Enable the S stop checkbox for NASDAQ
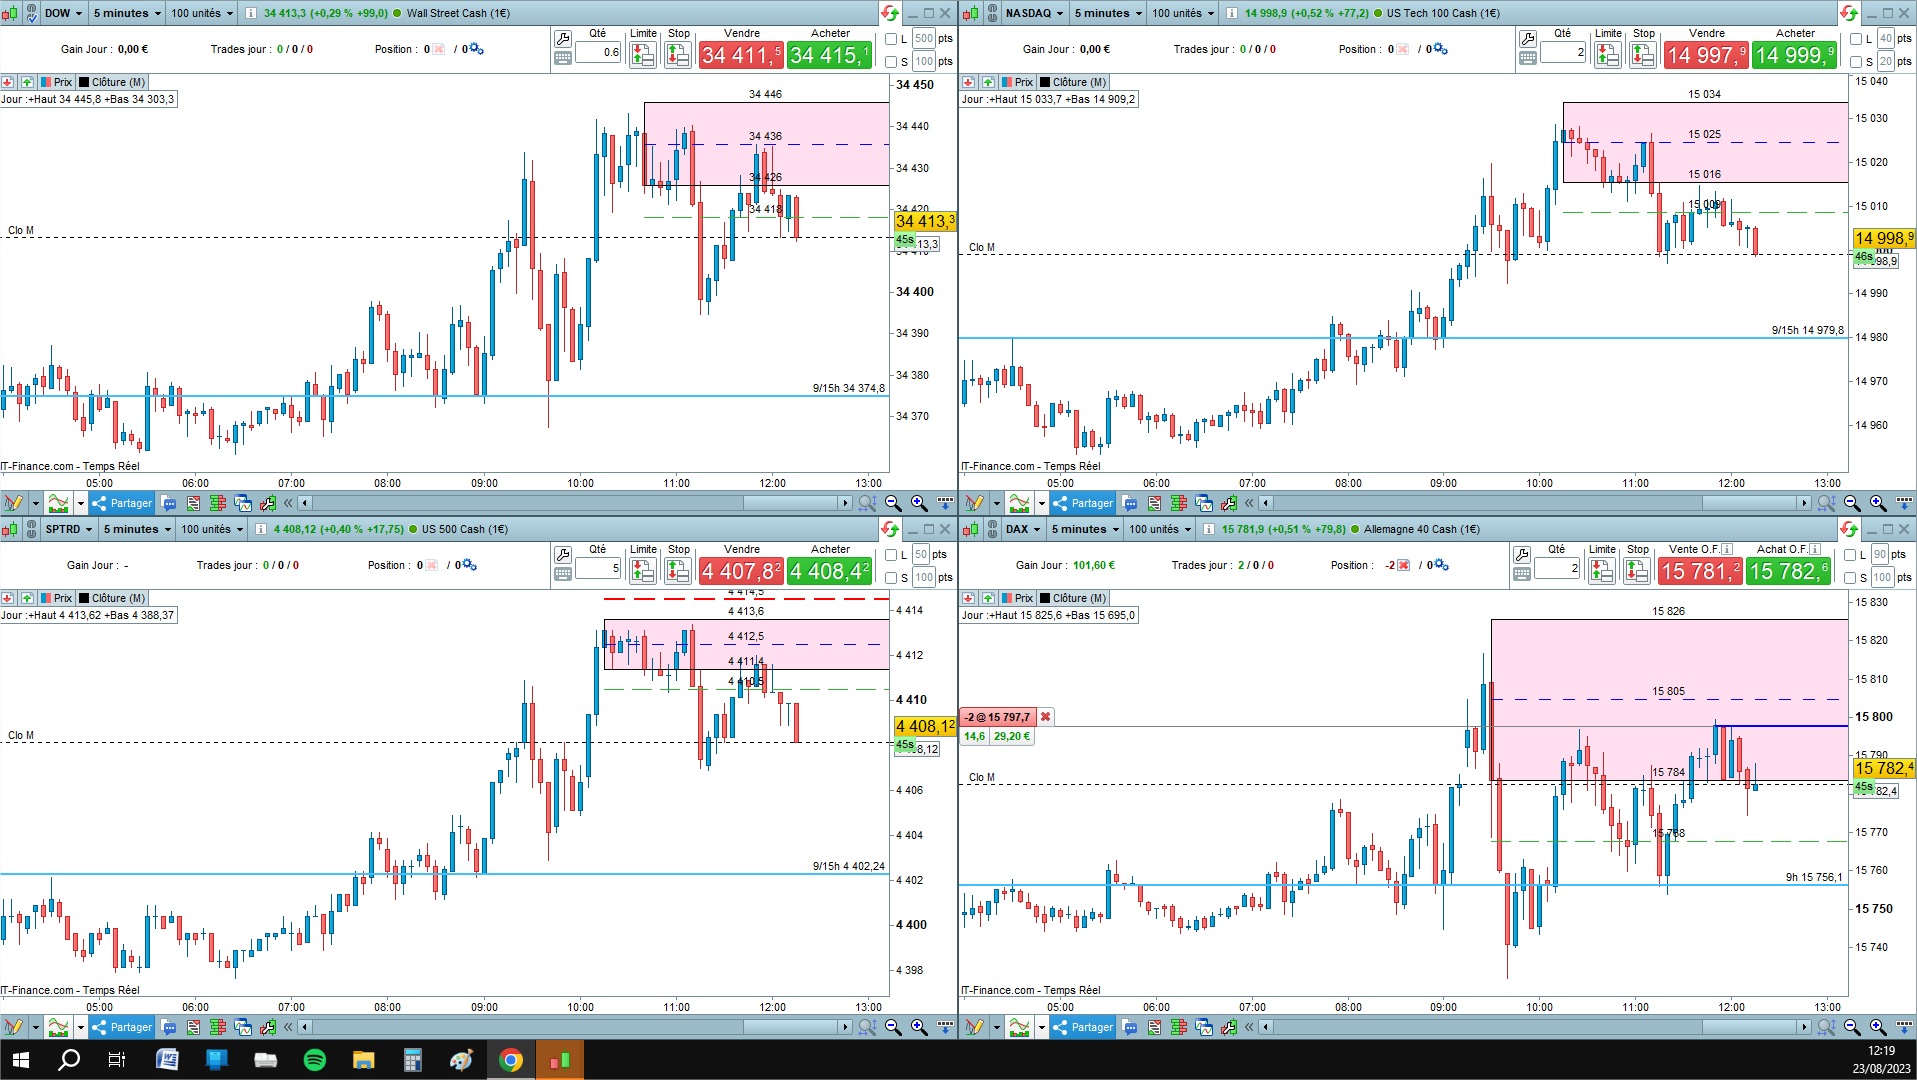Image resolution: width=1917 pixels, height=1080 pixels. pos(1856,62)
